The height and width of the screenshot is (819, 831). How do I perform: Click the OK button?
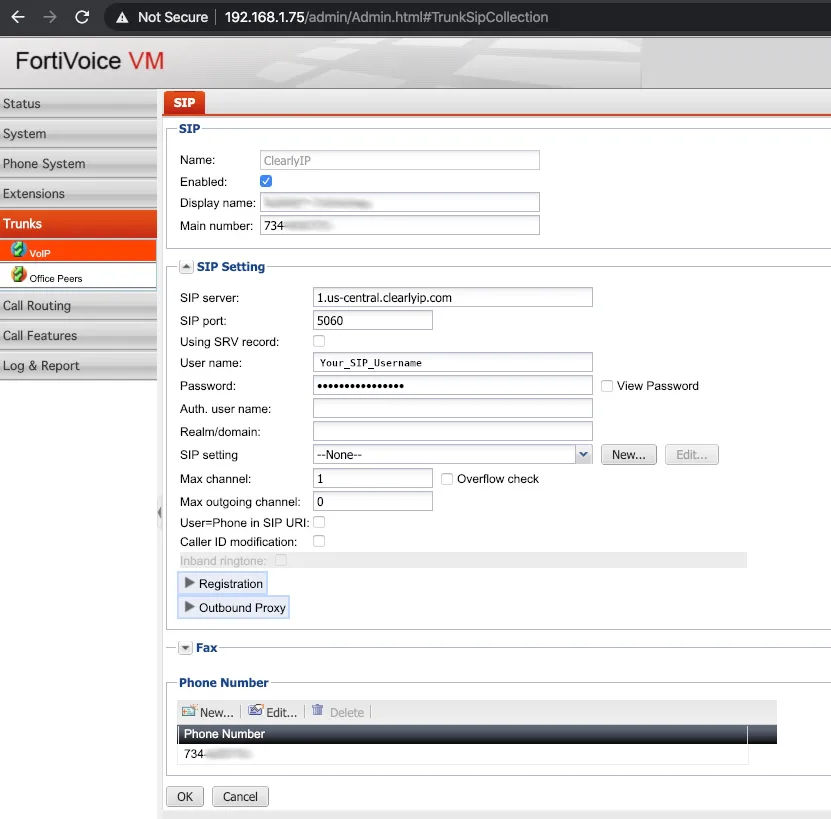click(185, 796)
